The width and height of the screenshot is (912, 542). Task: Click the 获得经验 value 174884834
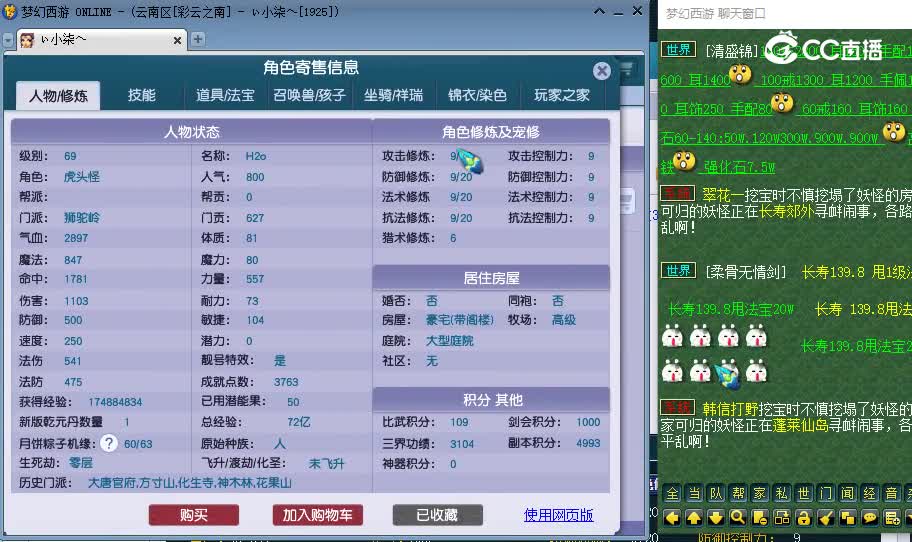pyautogui.click(x=115, y=402)
